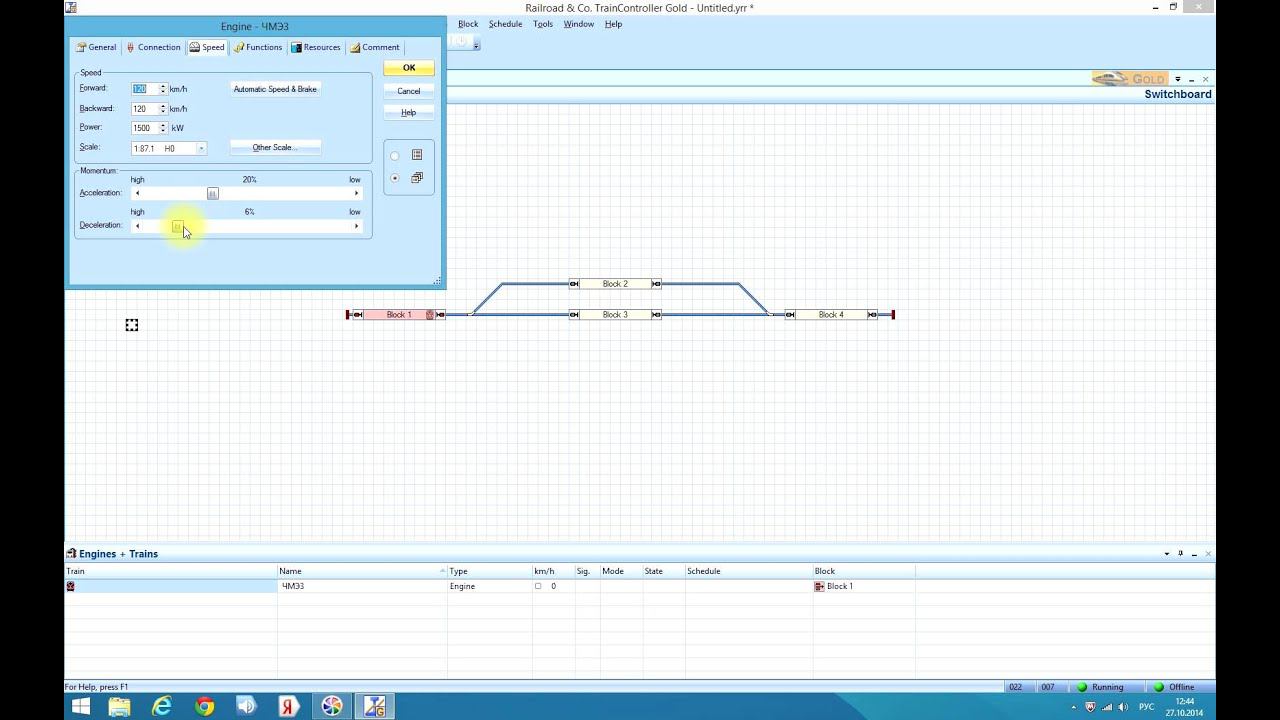Click the Other Scale button
The height and width of the screenshot is (720, 1280).
pyautogui.click(x=275, y=147)
